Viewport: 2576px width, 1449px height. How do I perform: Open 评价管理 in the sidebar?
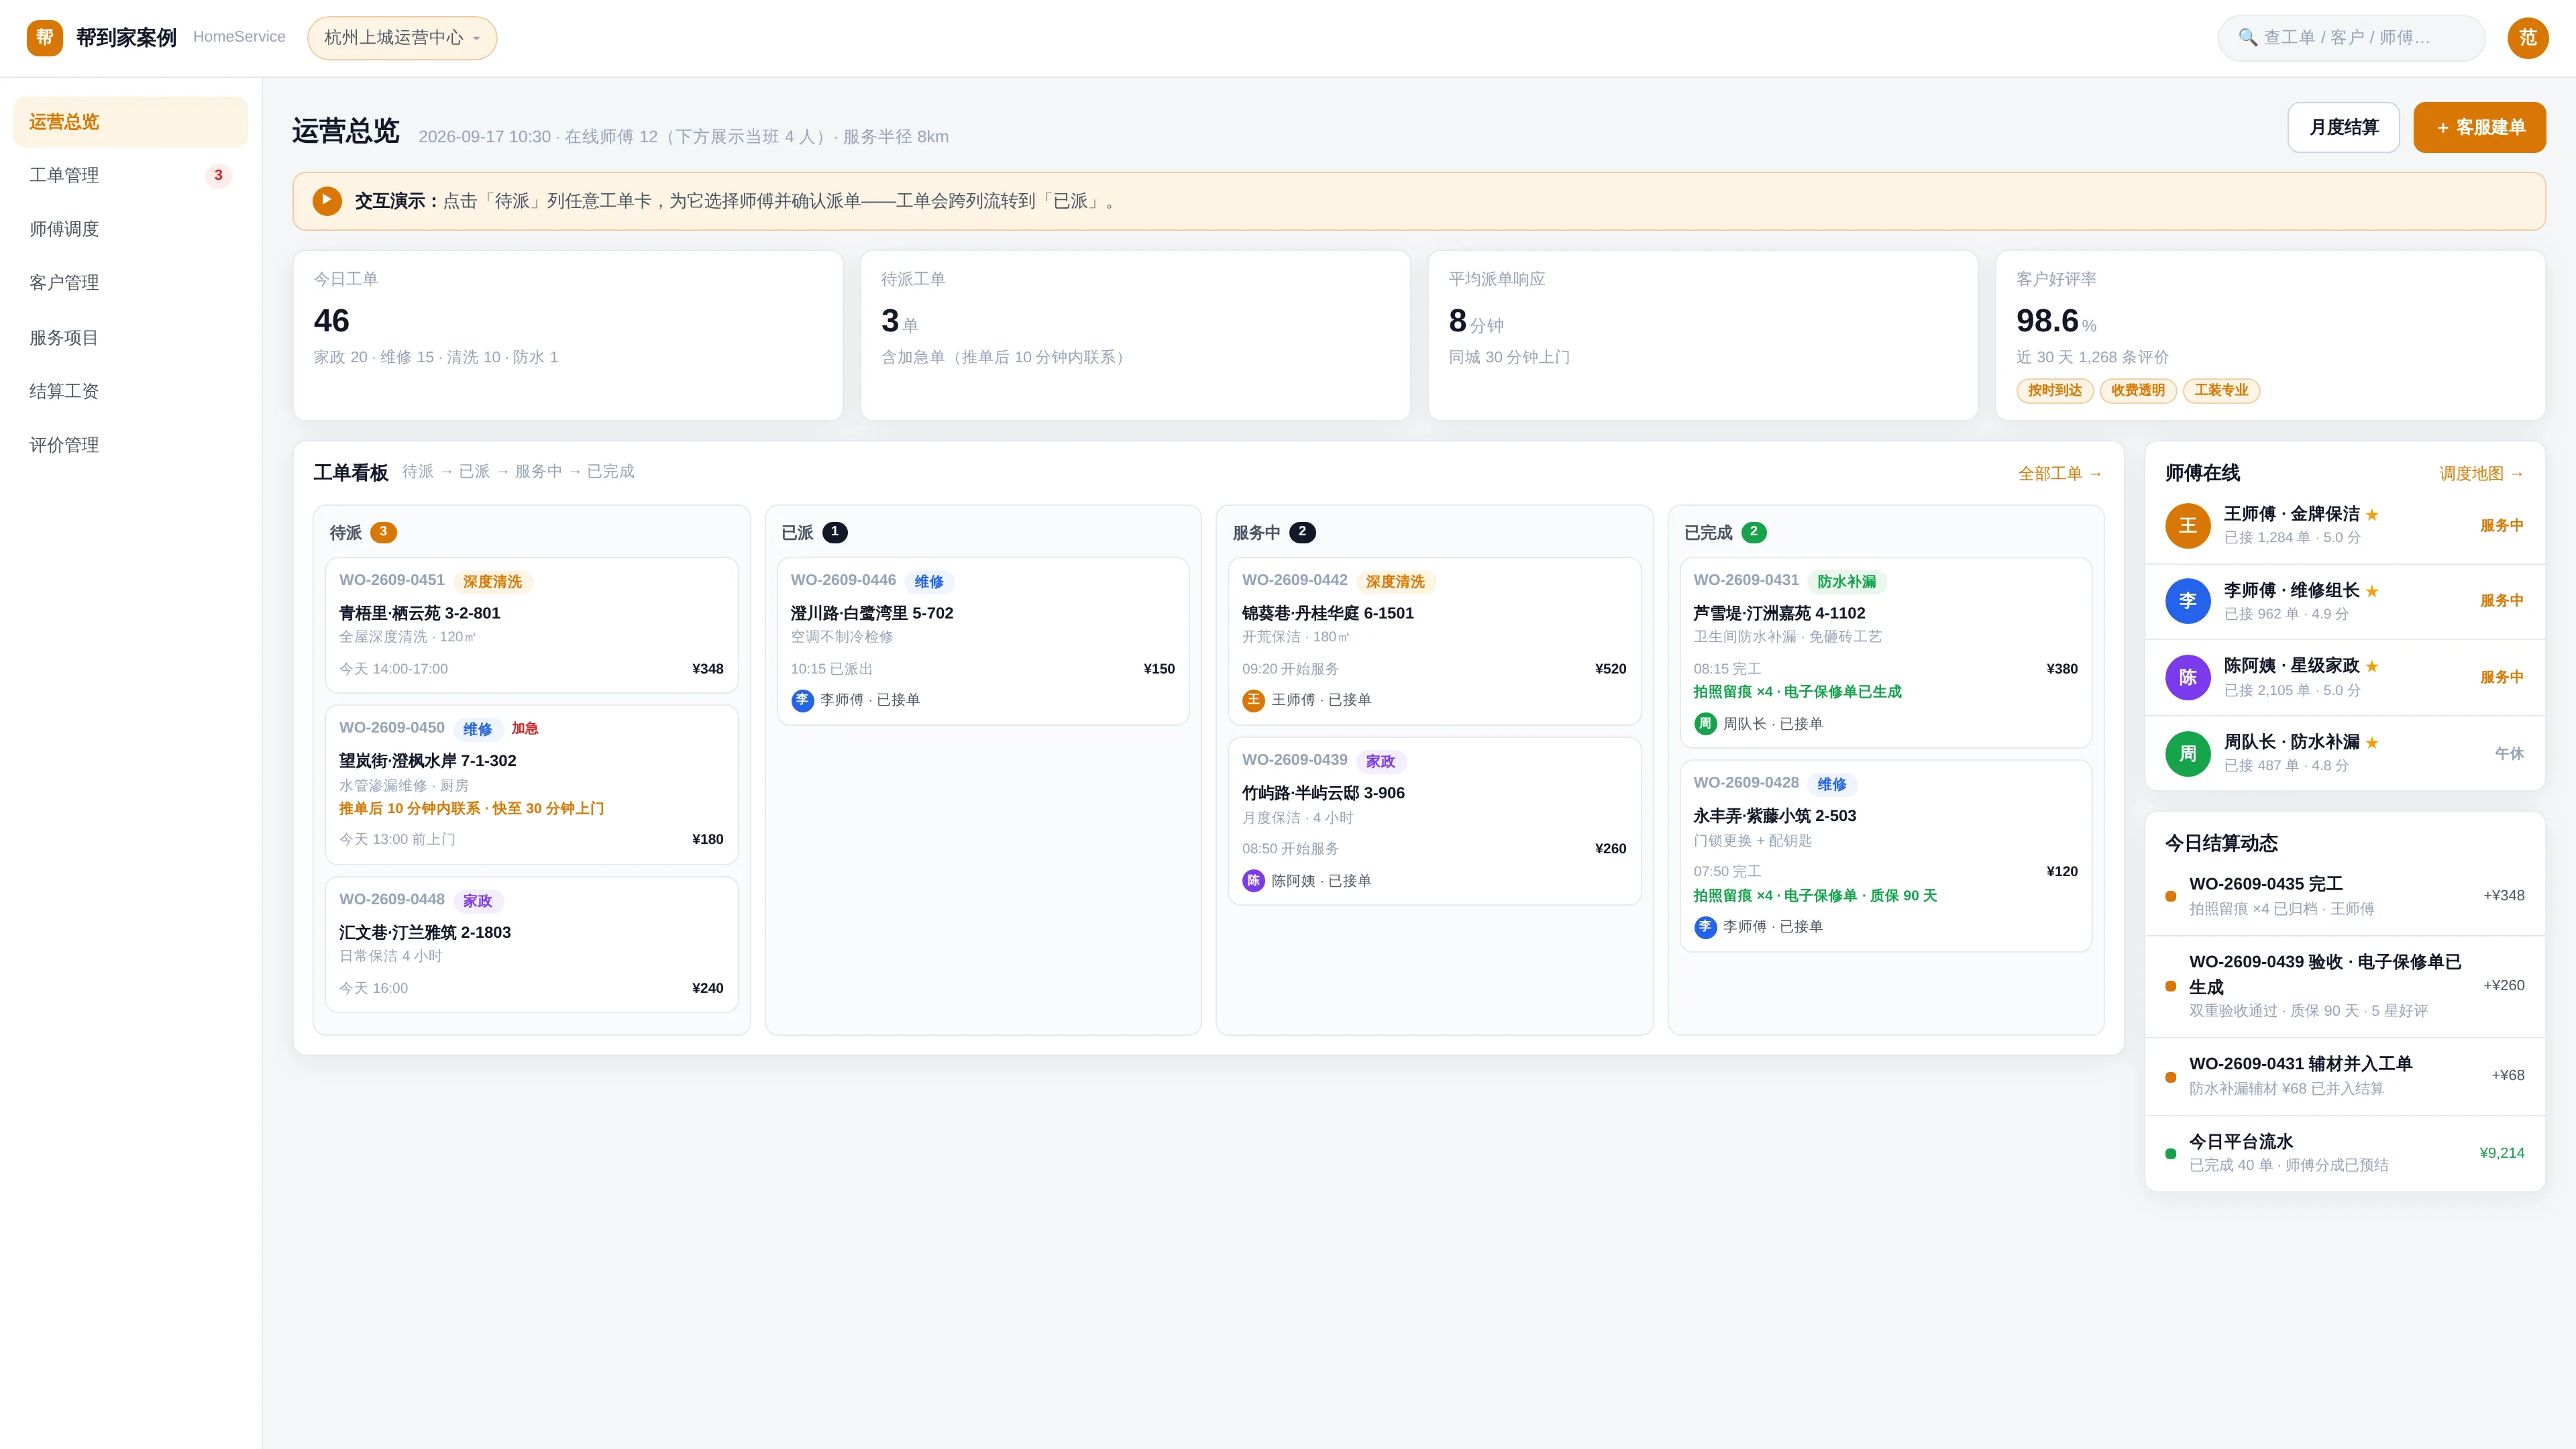coord(130,445)
